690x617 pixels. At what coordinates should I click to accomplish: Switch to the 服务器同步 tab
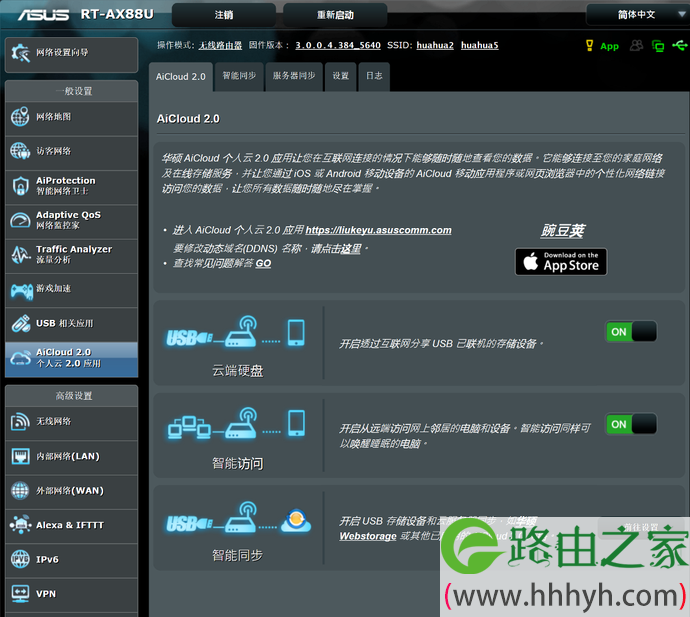294,76
